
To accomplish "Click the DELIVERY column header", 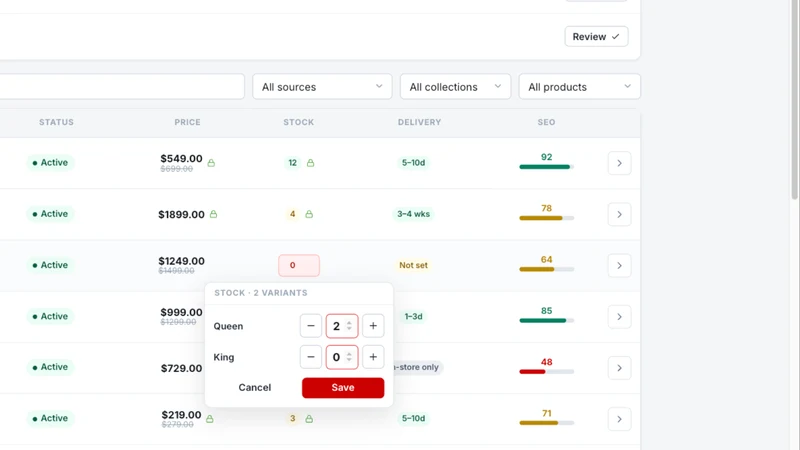I will pos(419,122).
